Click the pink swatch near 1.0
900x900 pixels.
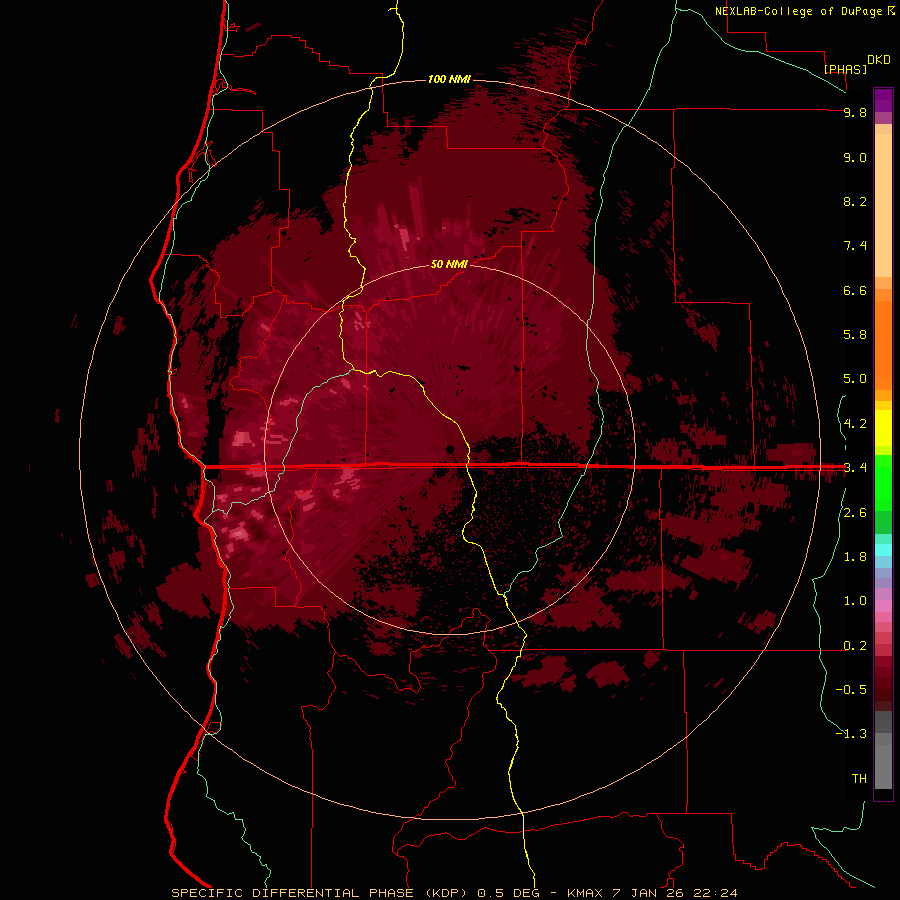[883, 606]
